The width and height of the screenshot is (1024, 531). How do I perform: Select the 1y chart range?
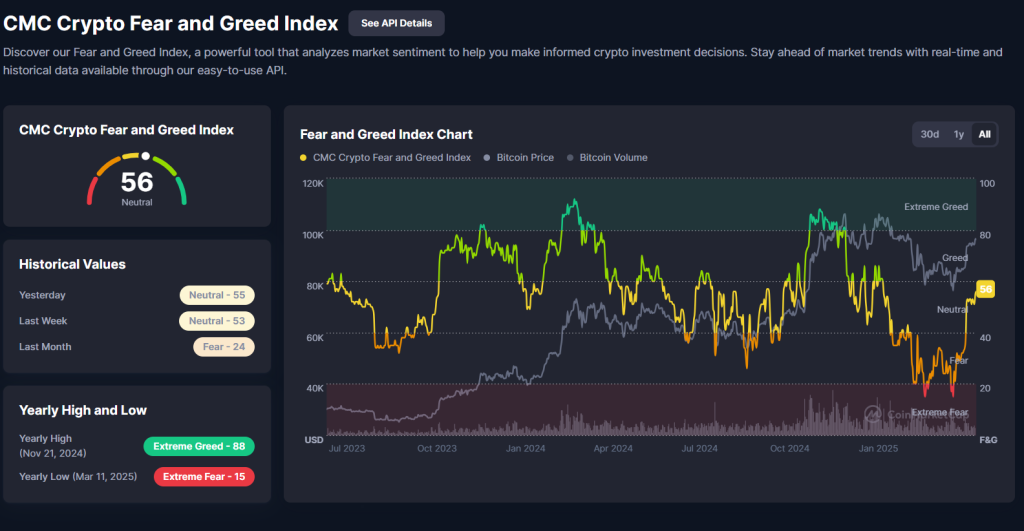point(959,134)
